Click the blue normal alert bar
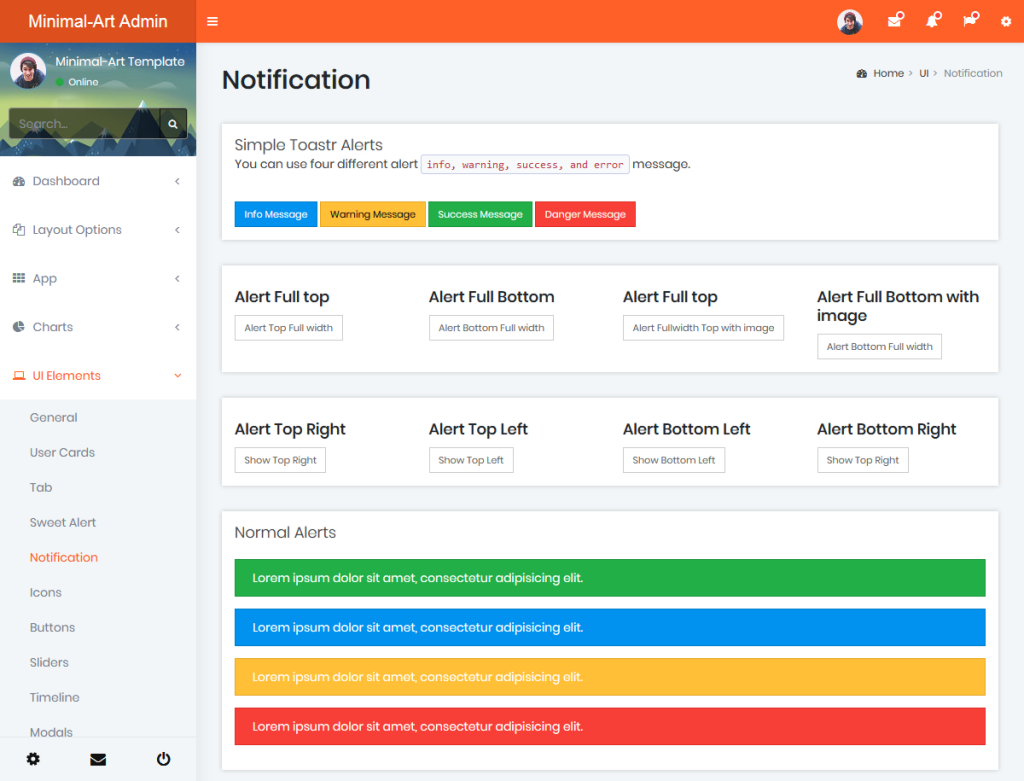 pos(610,628)
